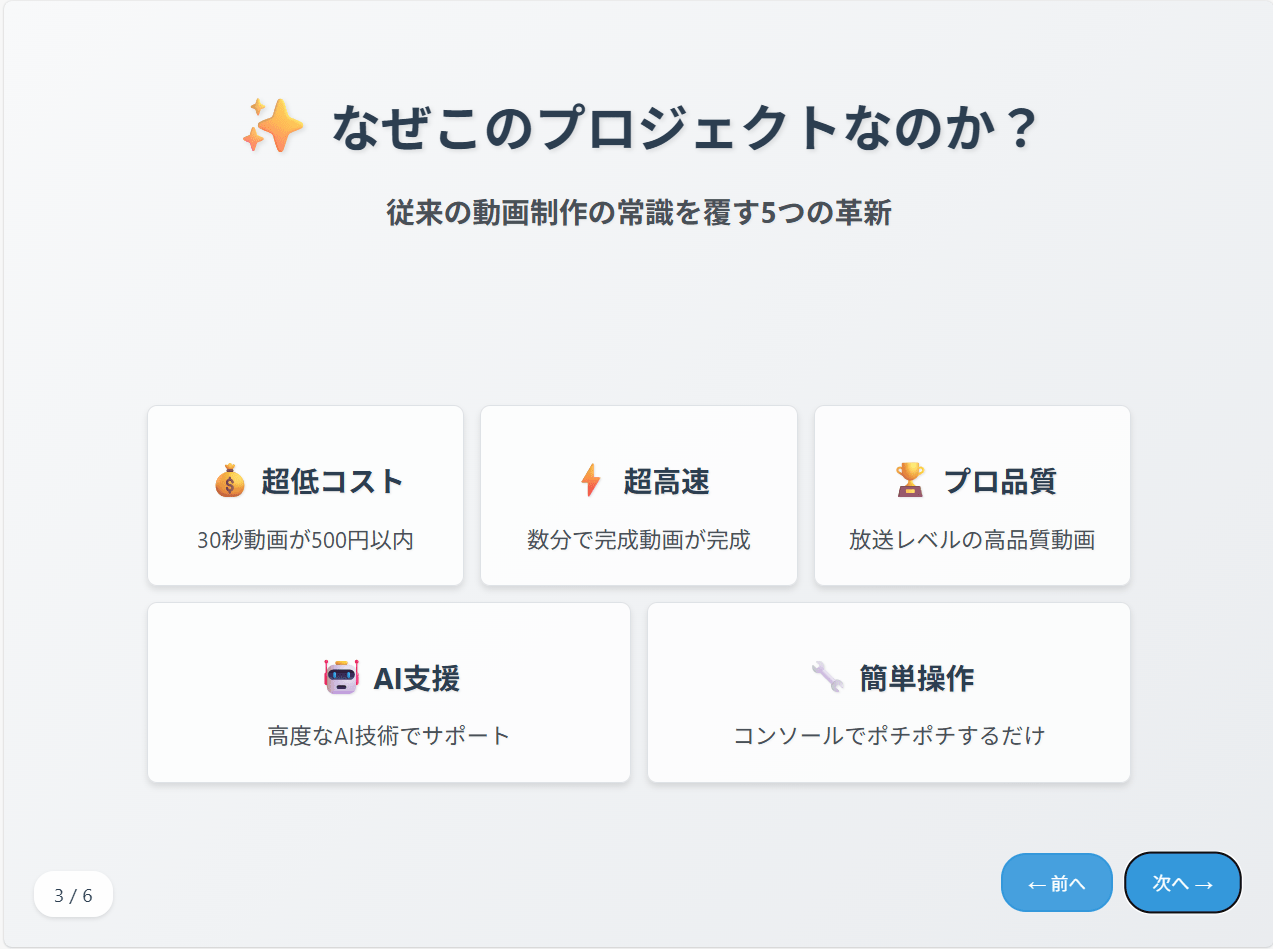Click the text コンソールでポチポチするだけ
Screen dimensions: 1273x949
point(889,736)
